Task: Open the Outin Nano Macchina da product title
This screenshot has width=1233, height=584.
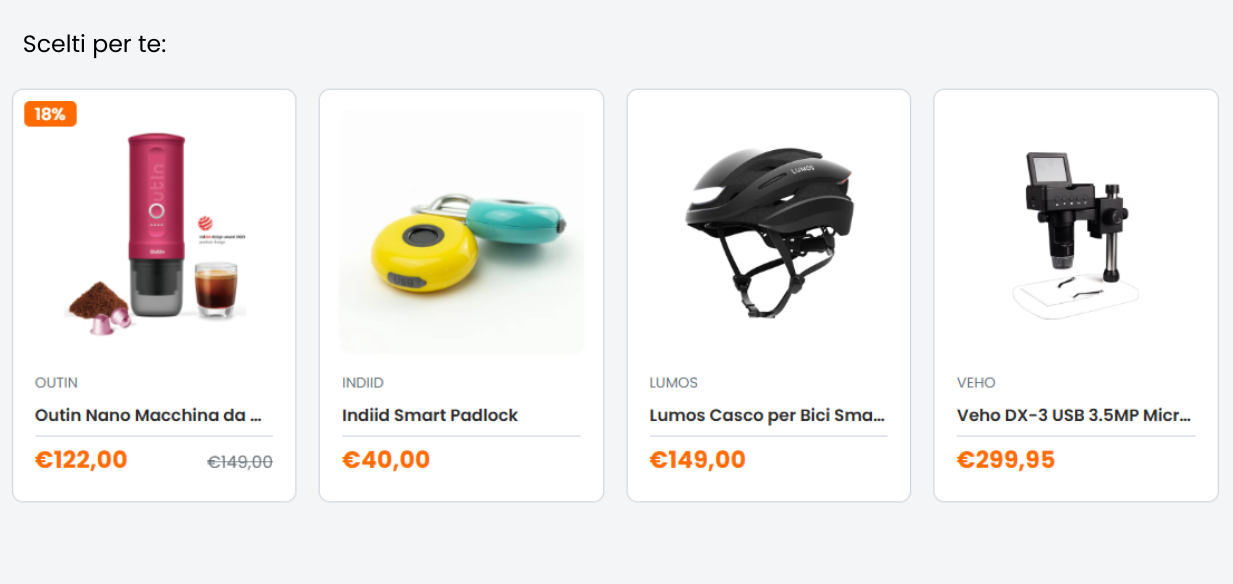Action: point(148,415)
